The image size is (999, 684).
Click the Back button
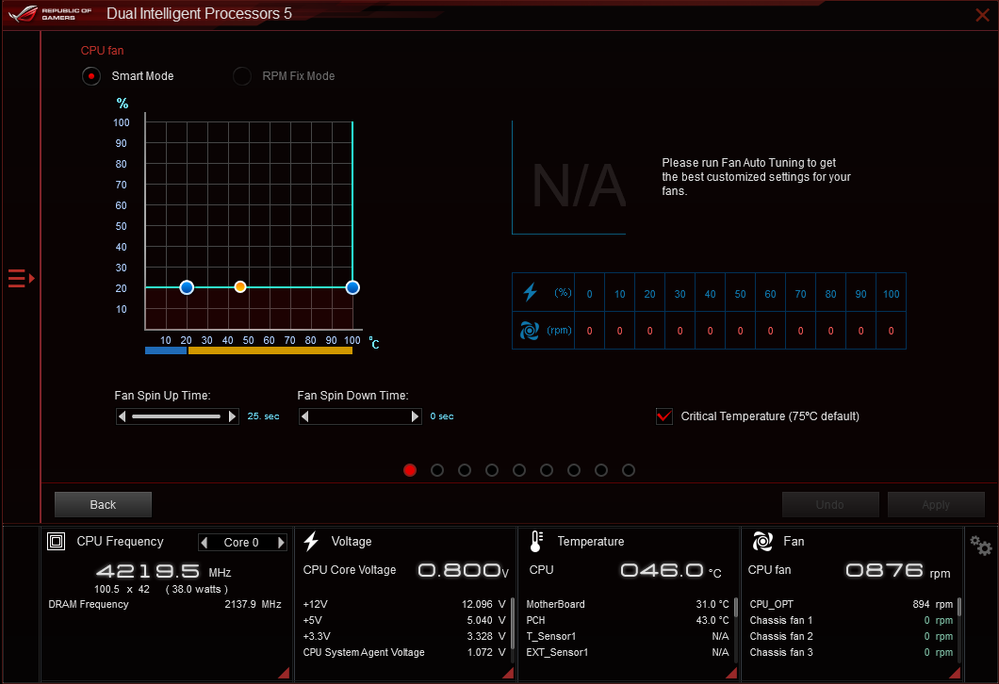click(x=103, y=504)
